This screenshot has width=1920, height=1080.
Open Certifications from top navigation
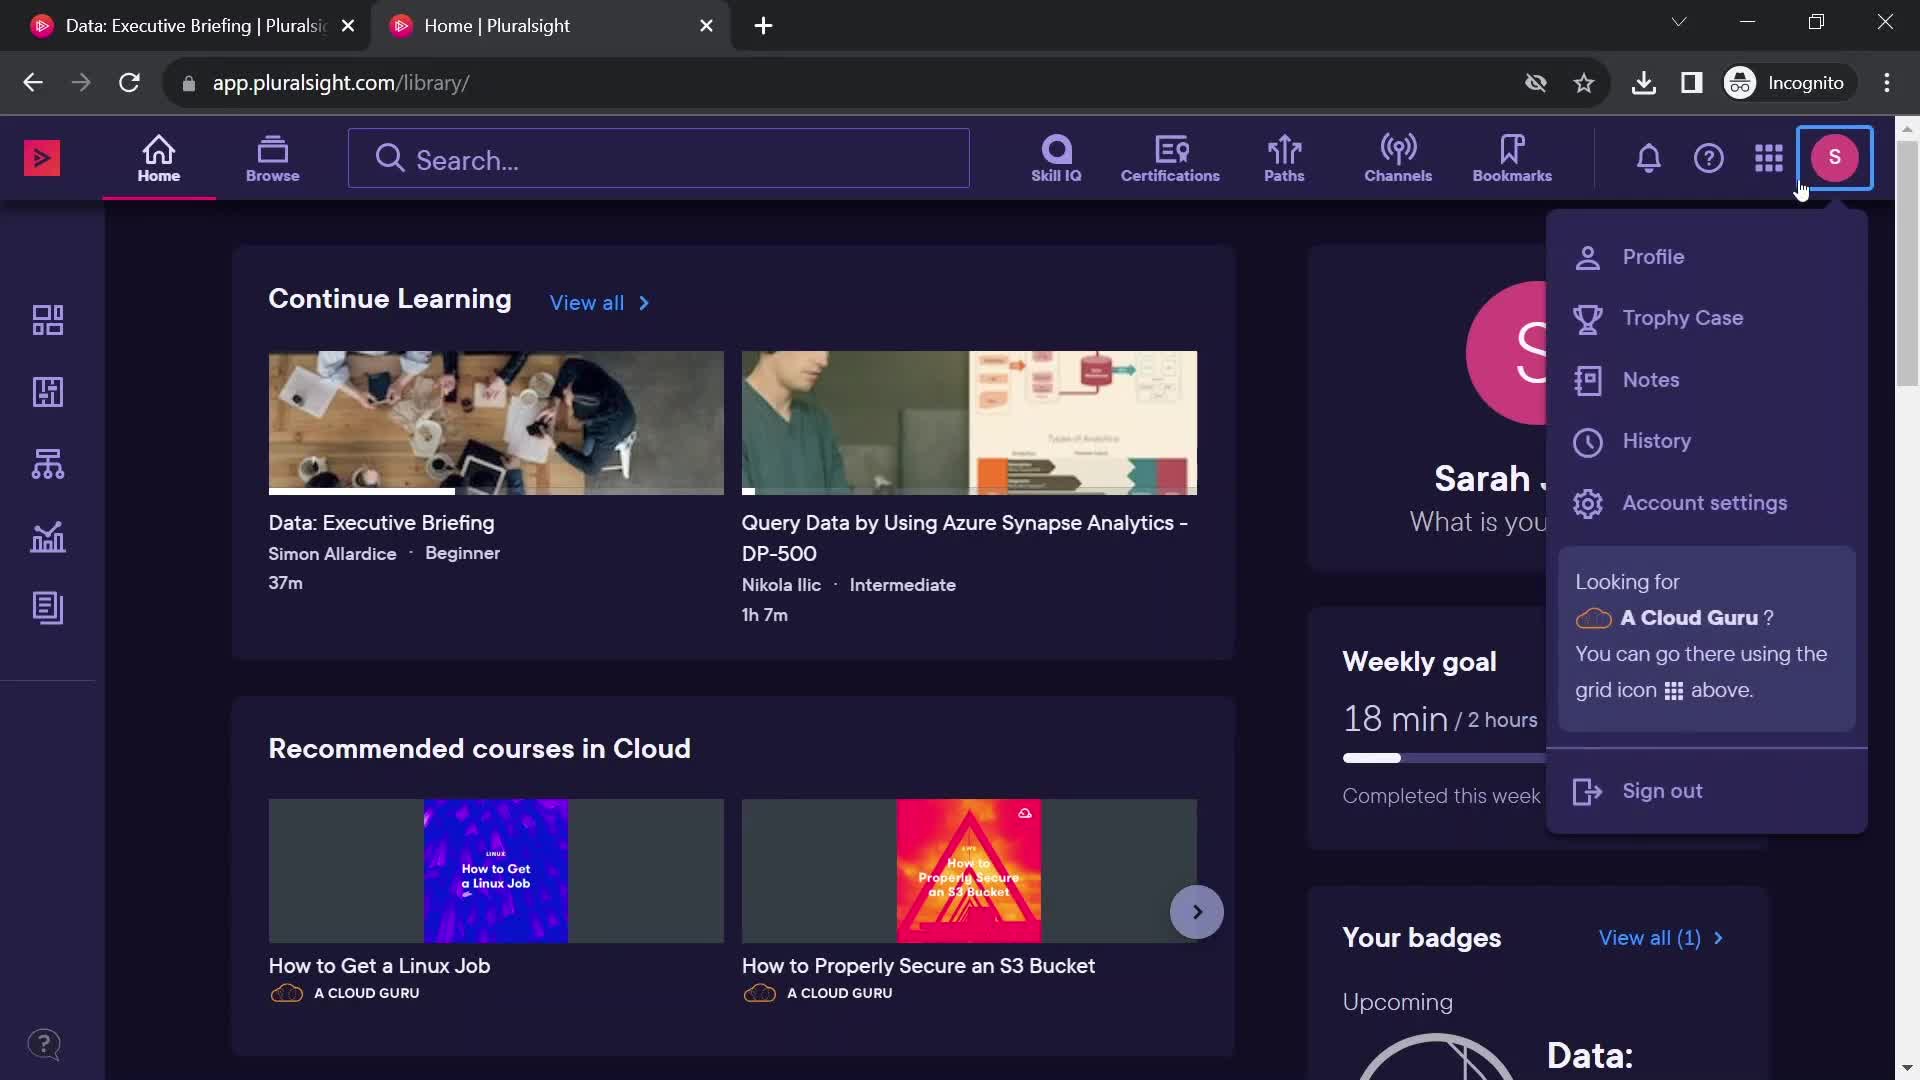click(x=1170, y=159)
